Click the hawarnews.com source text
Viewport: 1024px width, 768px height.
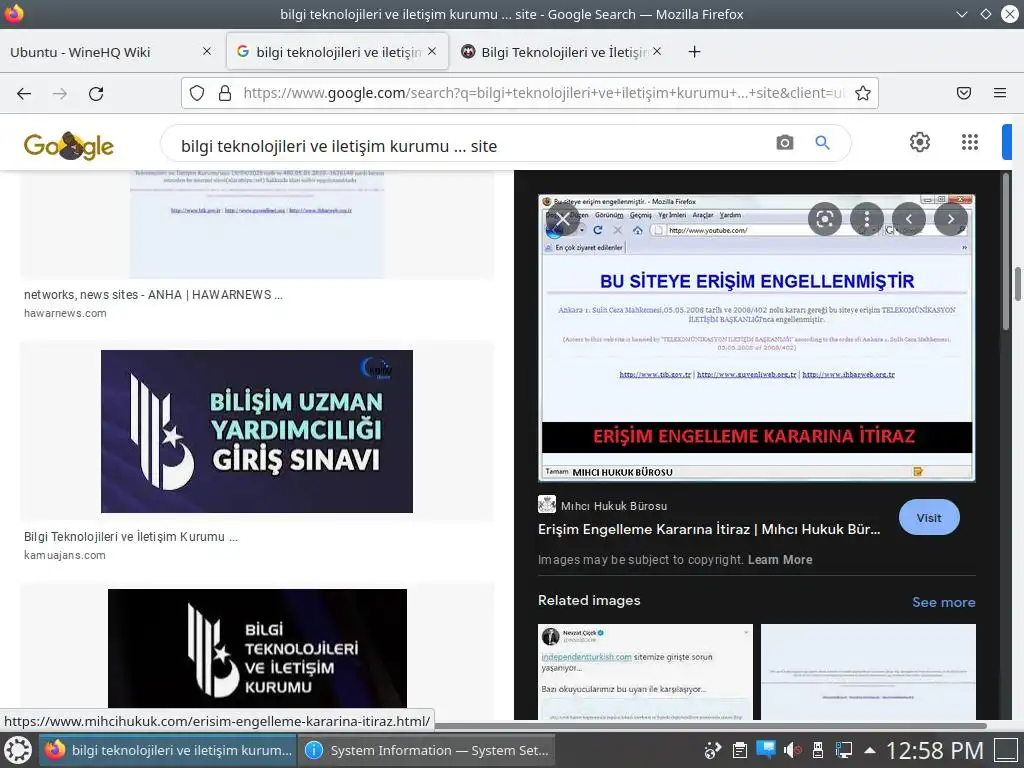[65, 313]
